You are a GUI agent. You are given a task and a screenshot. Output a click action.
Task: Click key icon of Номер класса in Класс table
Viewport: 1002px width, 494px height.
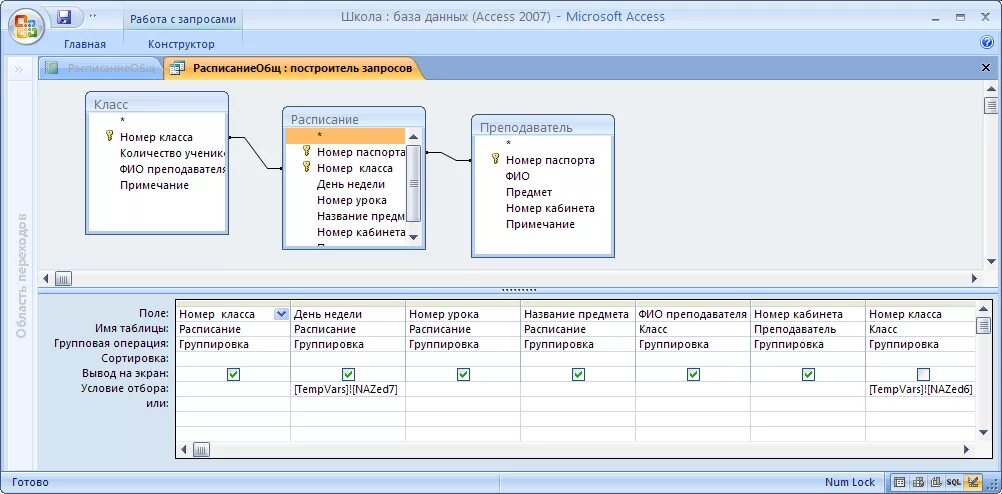[x=109, y=136]
